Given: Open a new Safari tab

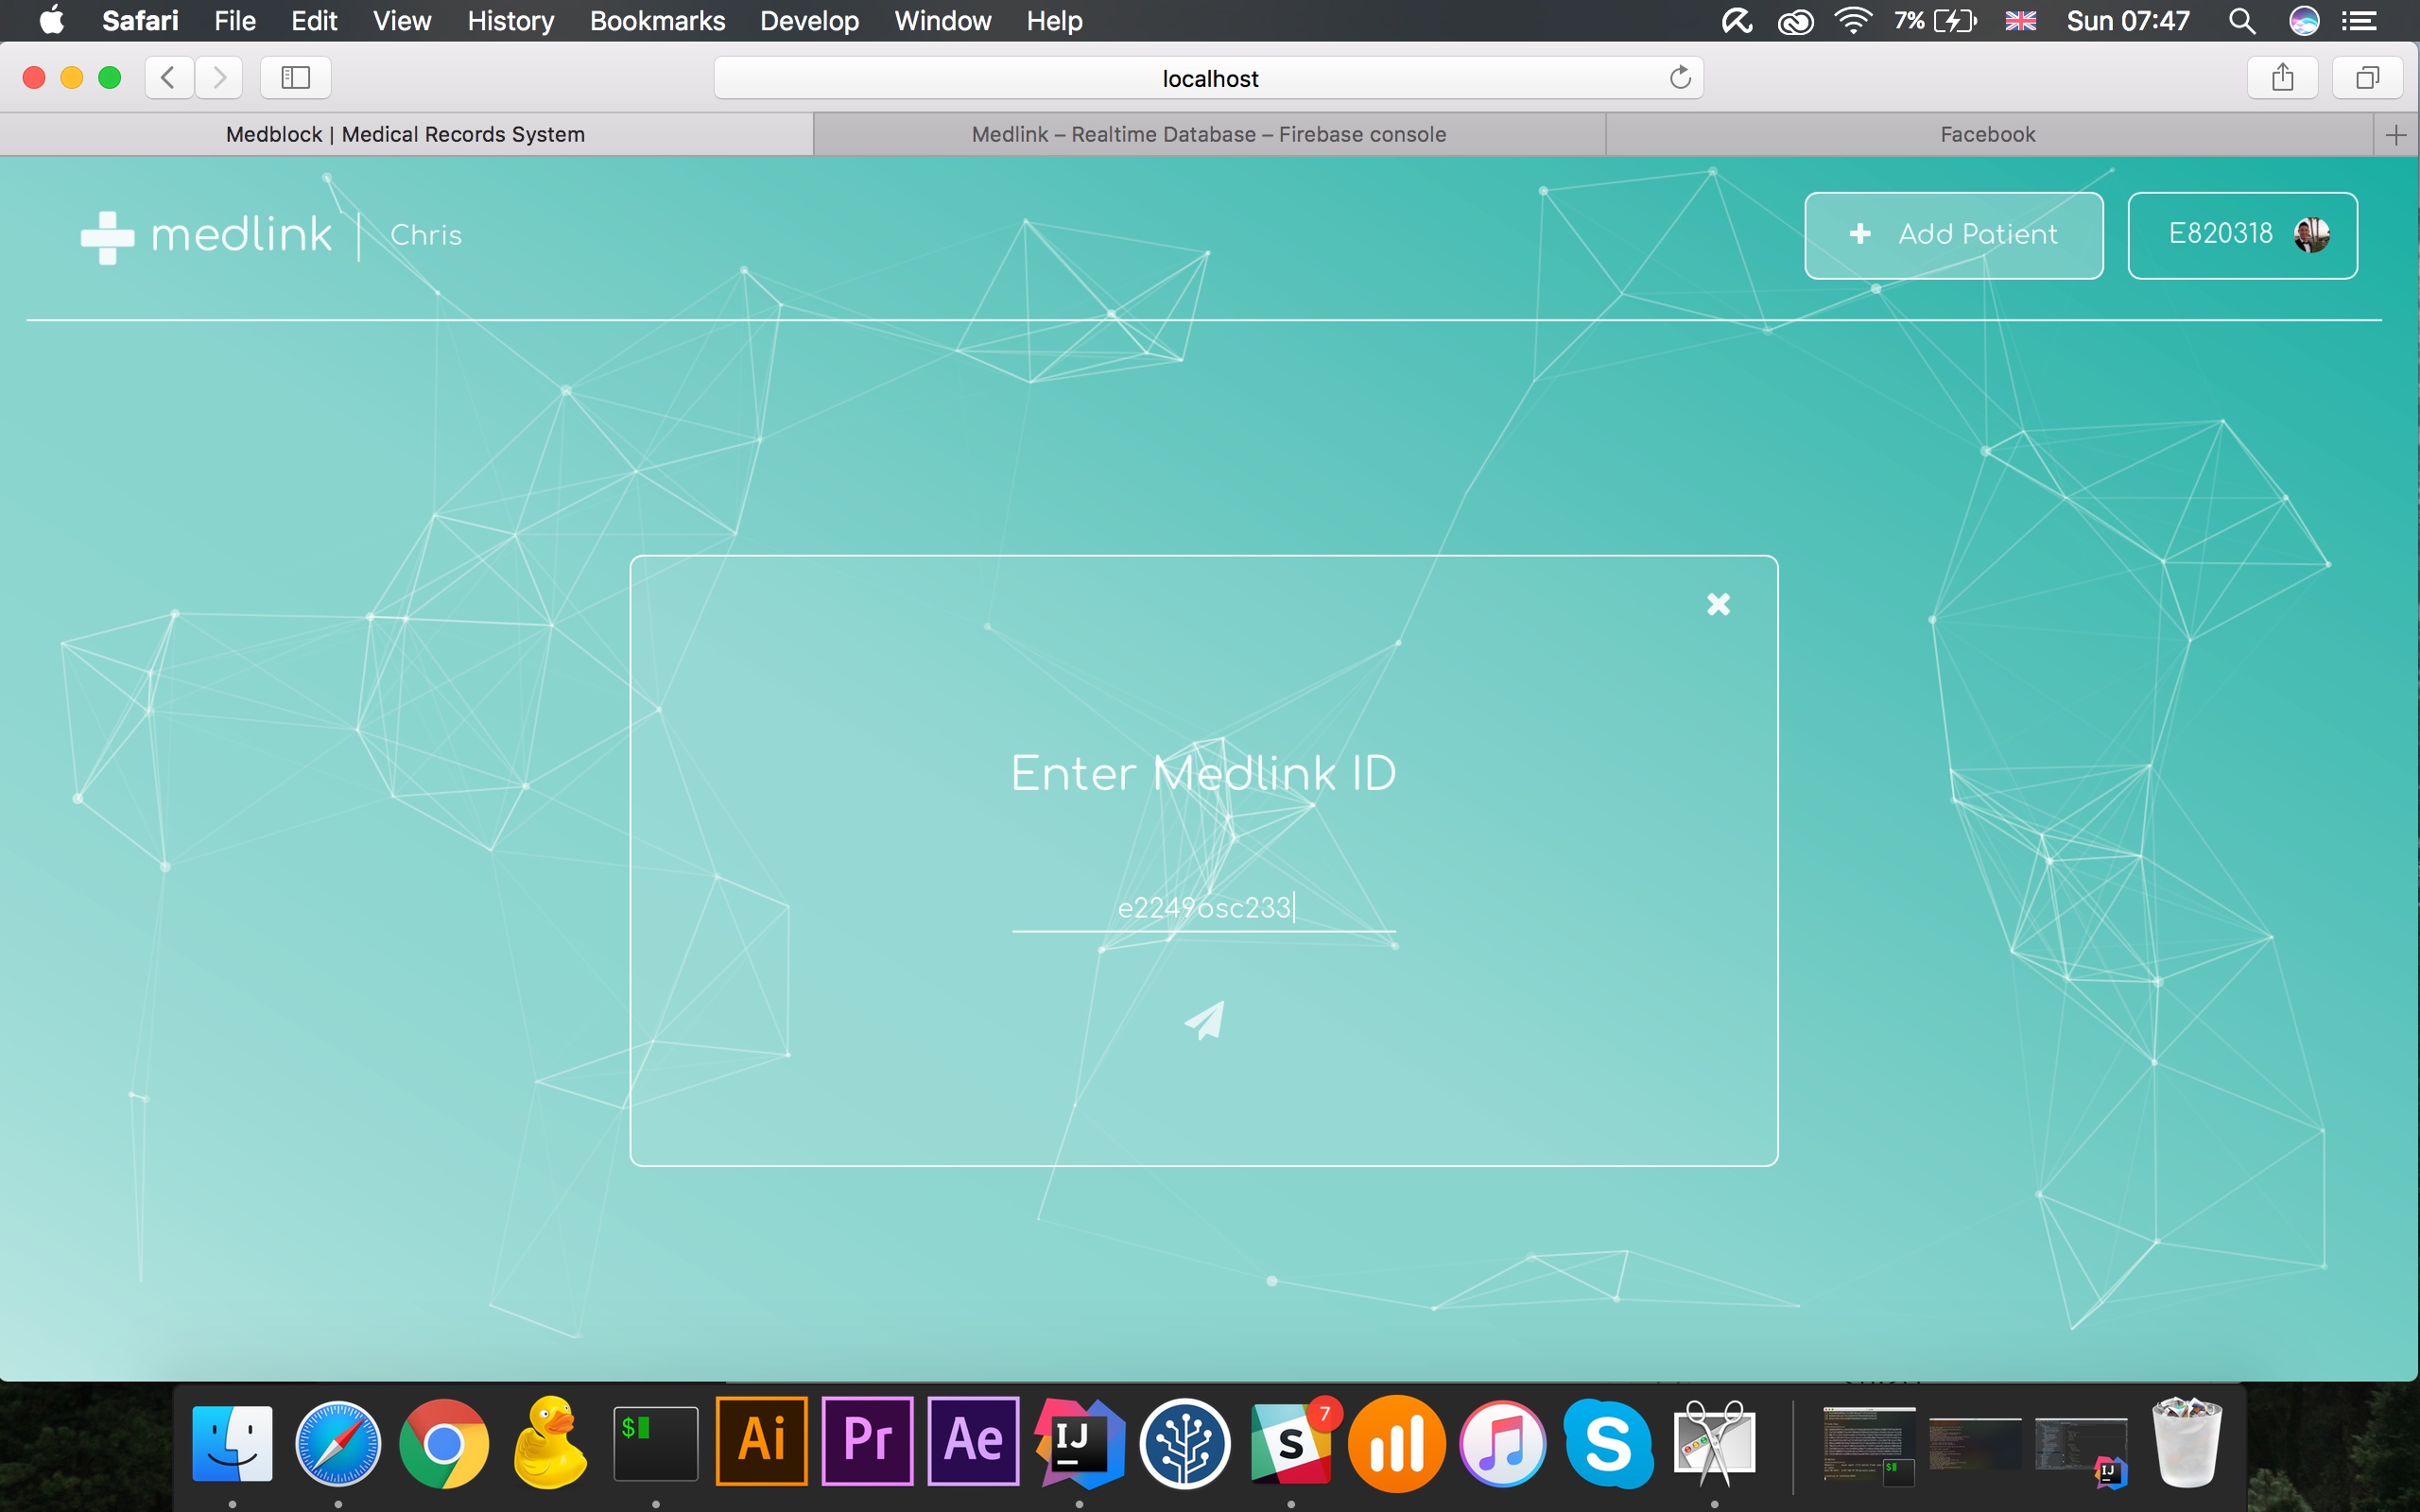Looking at the screenshot, I should point(2396,135).
